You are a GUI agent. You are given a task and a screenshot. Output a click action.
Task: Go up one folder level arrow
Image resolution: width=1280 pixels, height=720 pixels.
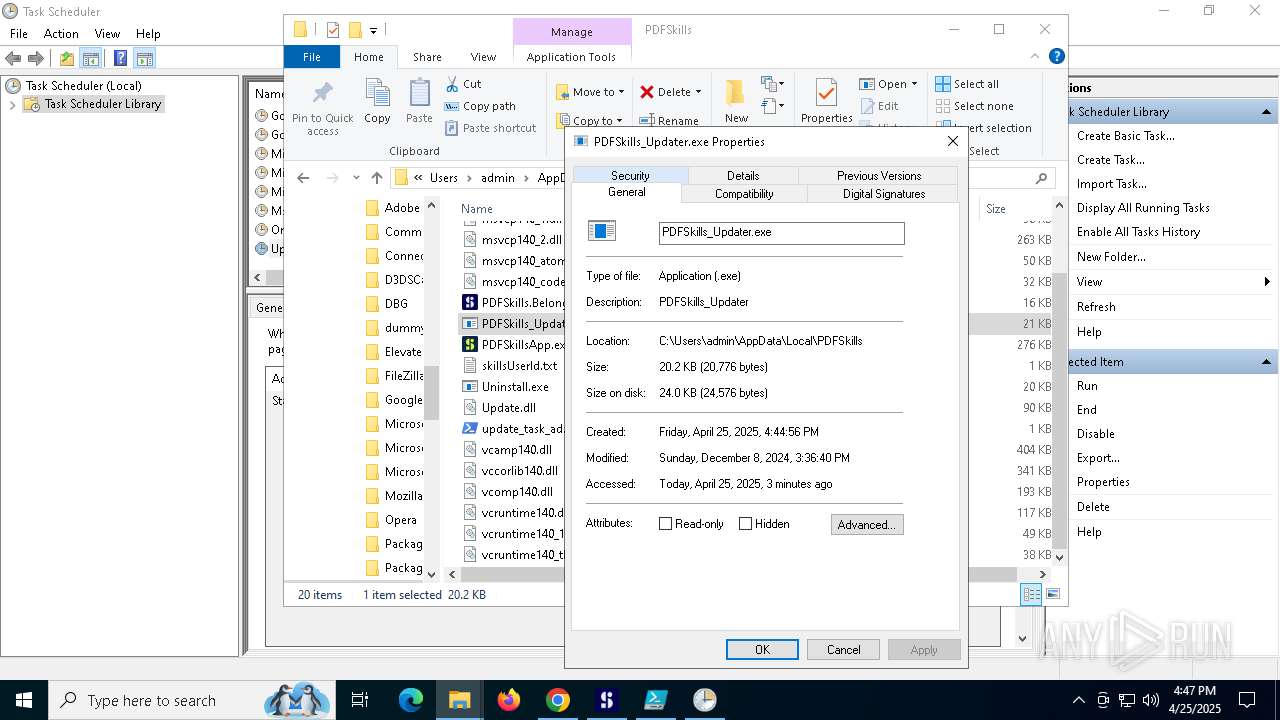click(x=377, y=178)
